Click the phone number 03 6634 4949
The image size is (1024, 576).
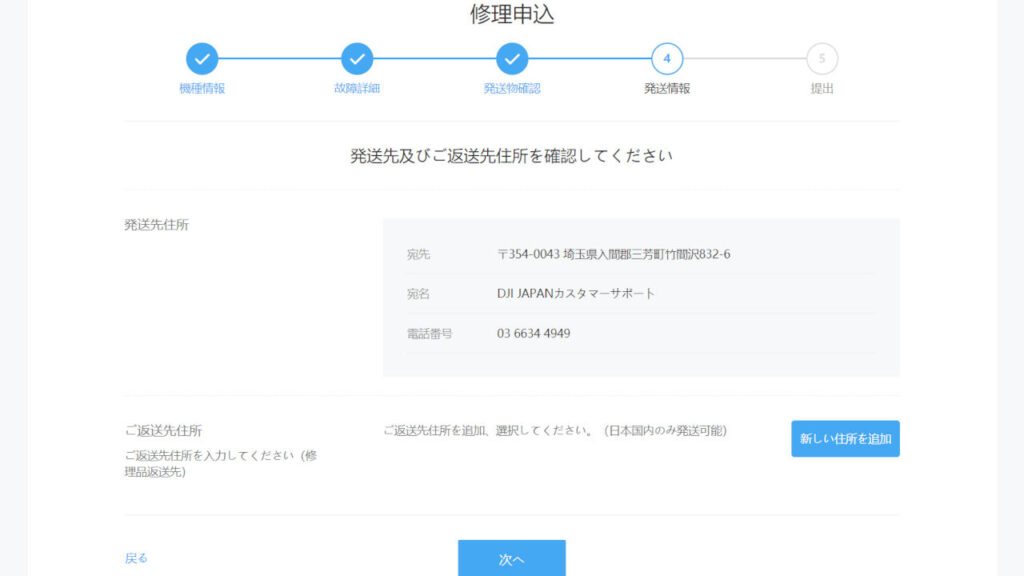(534, 333)
